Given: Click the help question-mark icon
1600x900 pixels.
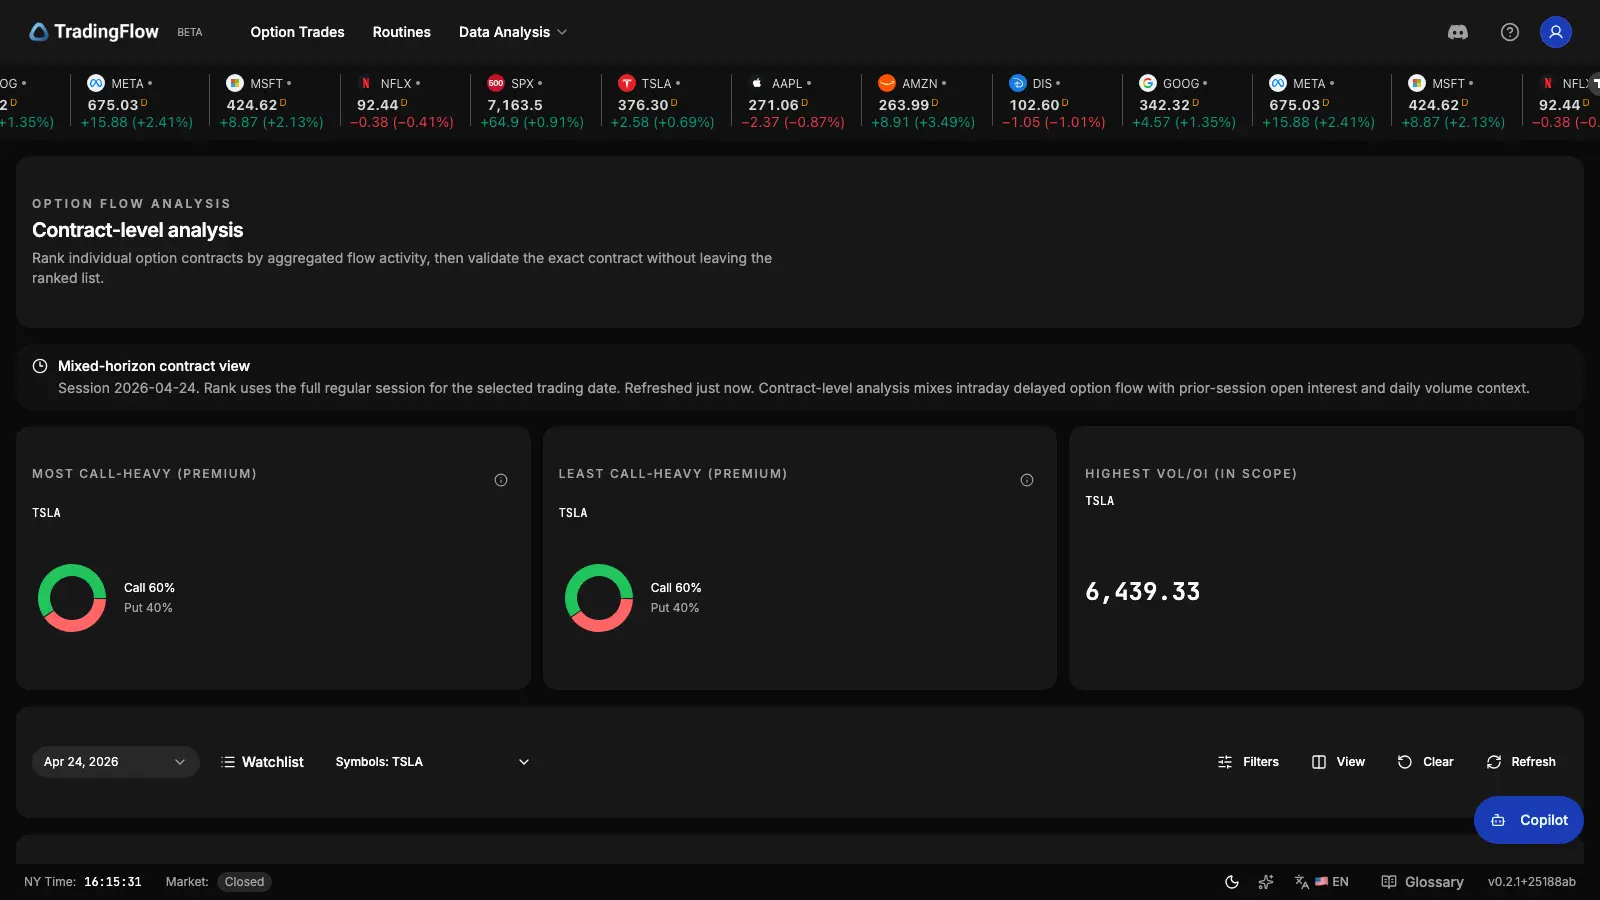Looking at the screenshot, I should pos(1509,32).
